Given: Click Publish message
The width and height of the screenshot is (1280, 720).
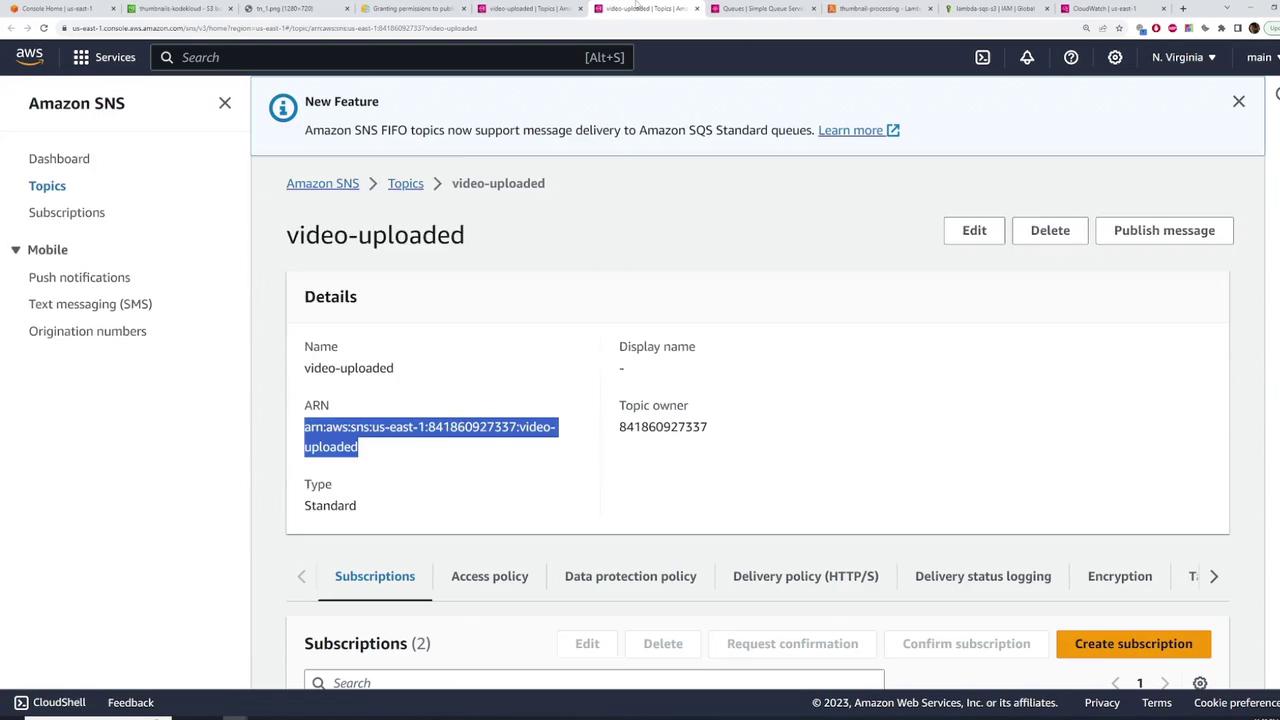Looking at the screenshot, I should pos(1164,230).
